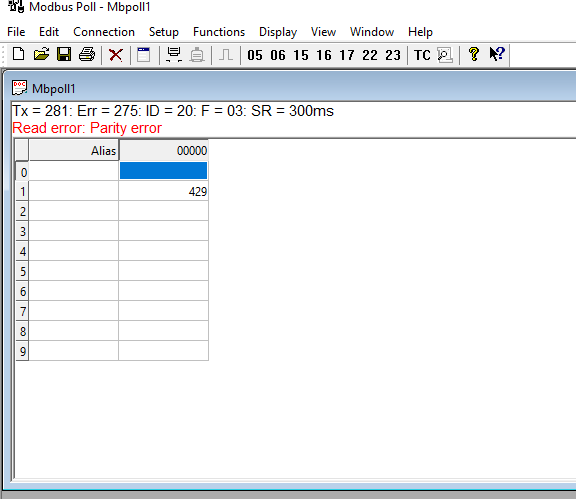
Task: Select function 17 toolbar button
Action: (347, 55)
